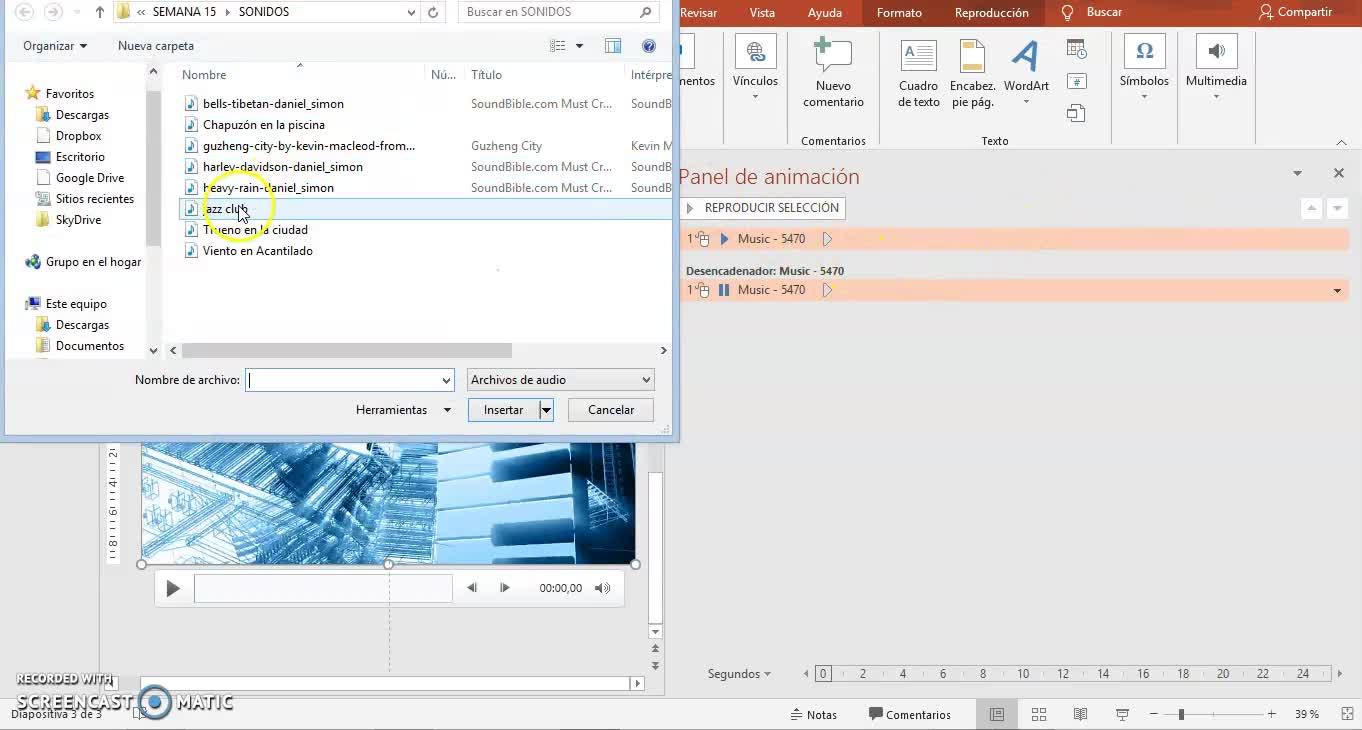1362x730 pixels.
Task: Click the WordArt icon in ribbon
Action: [1026, 58]
